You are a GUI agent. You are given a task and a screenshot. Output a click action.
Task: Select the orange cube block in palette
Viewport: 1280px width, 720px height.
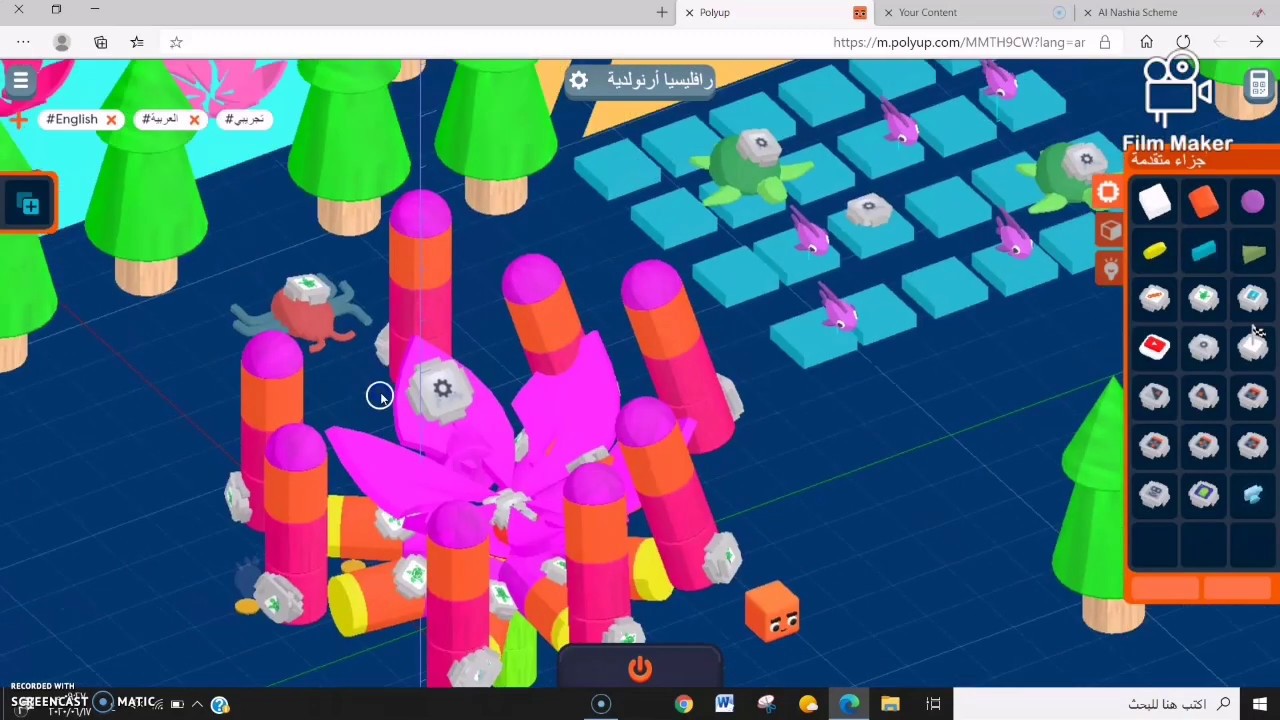coord(1204,203)
